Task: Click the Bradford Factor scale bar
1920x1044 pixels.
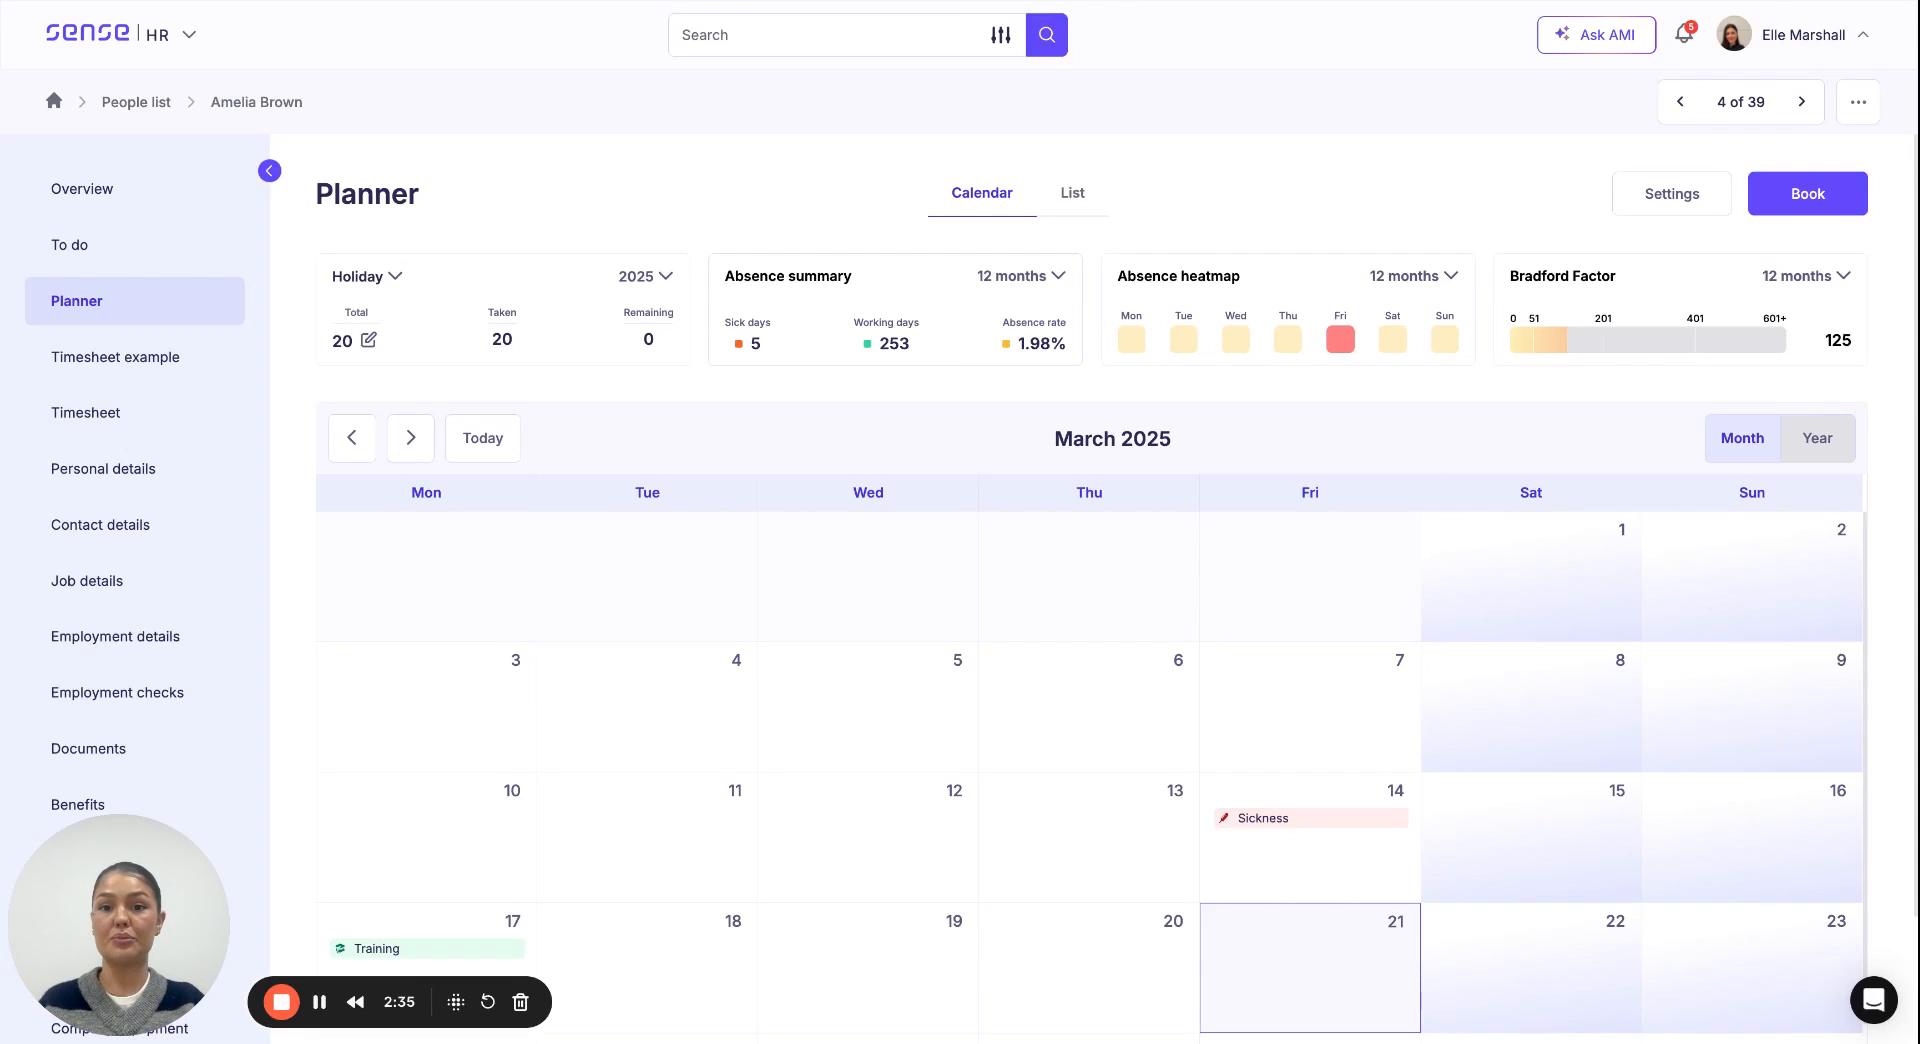Action: point(1648,340)
